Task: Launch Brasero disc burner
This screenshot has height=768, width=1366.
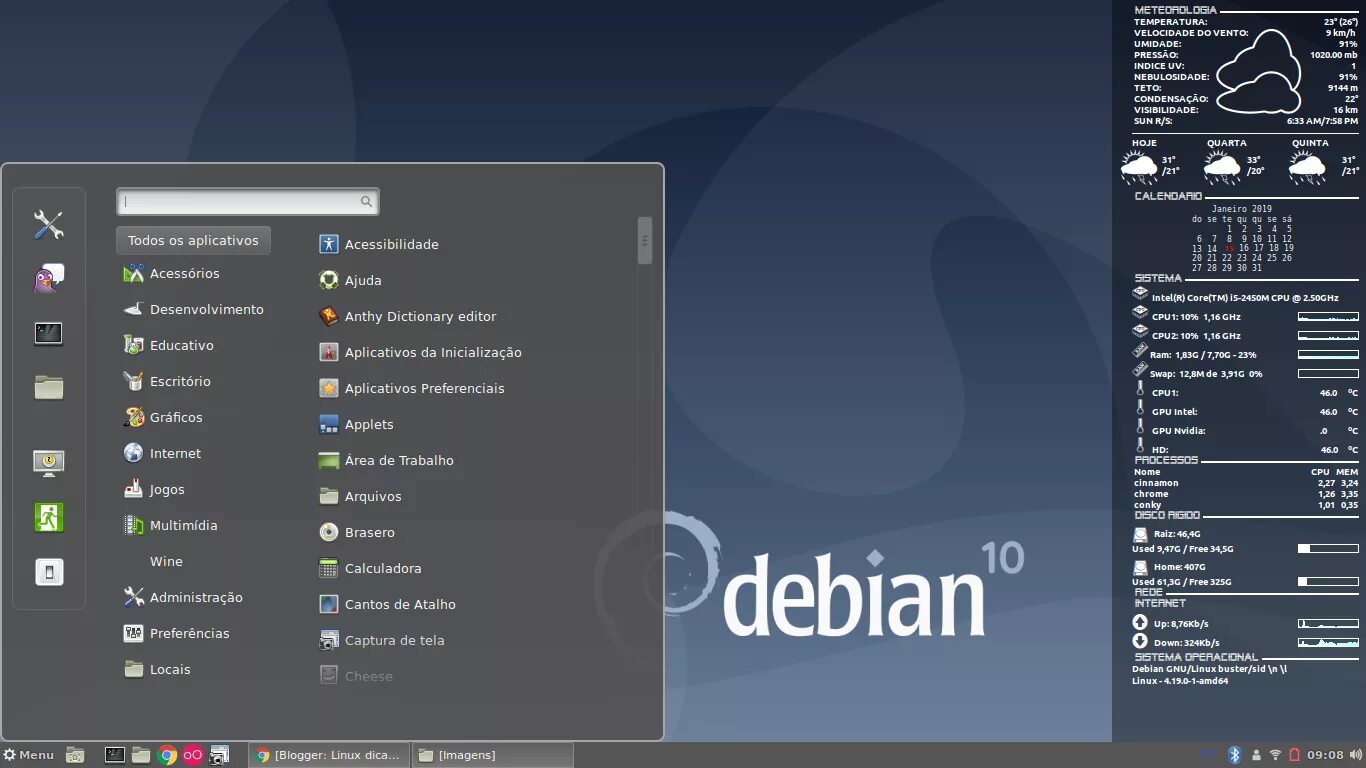Action: tap(356, 532)
